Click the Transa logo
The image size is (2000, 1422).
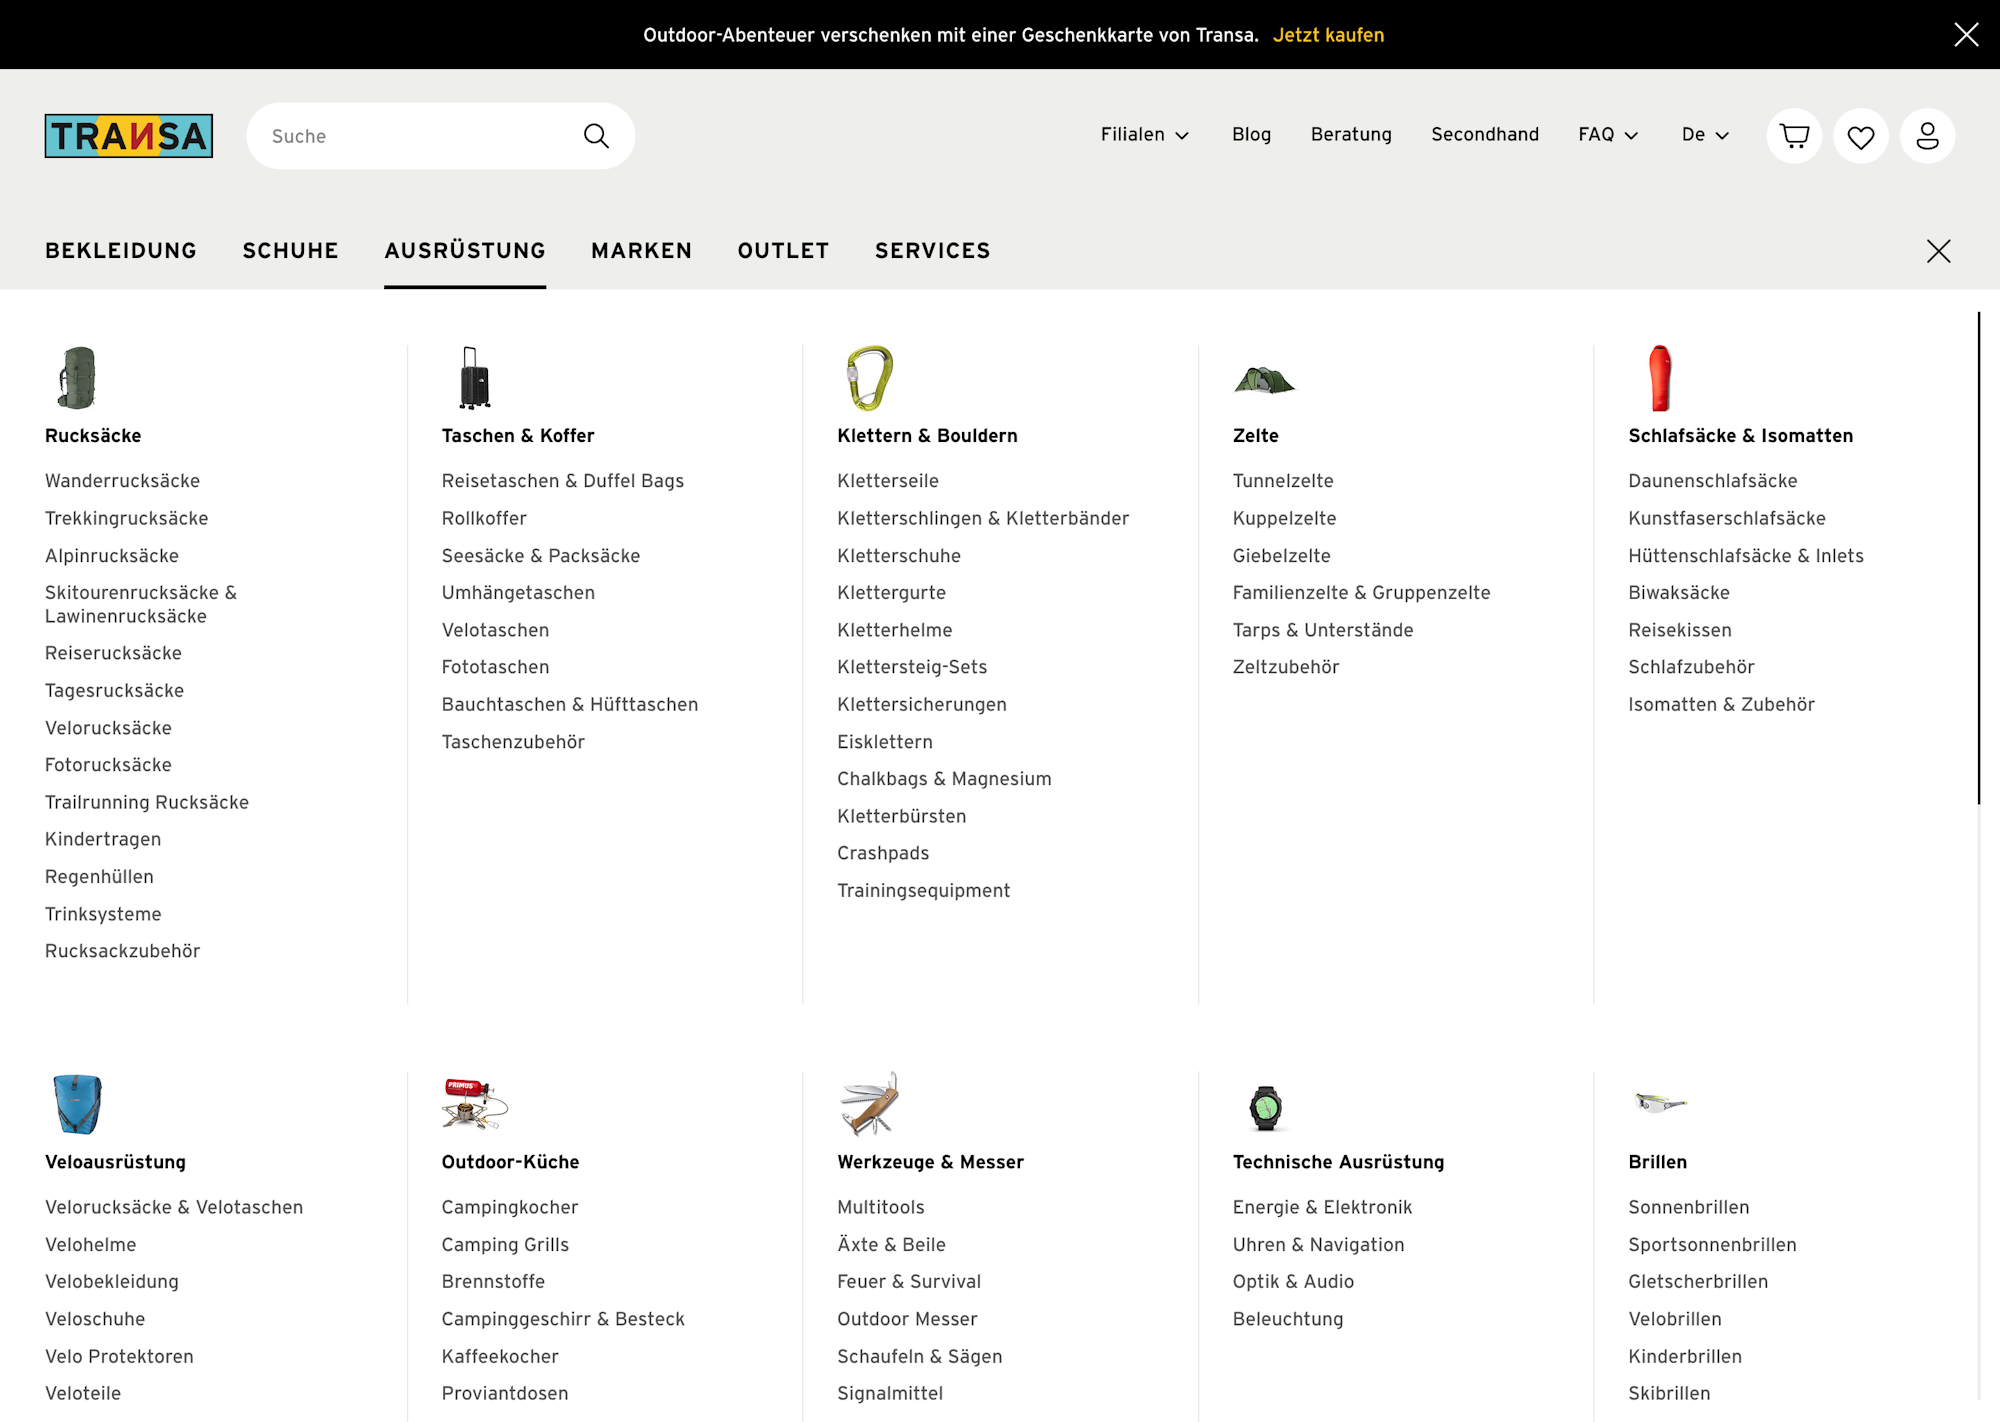tap(129, 136)
